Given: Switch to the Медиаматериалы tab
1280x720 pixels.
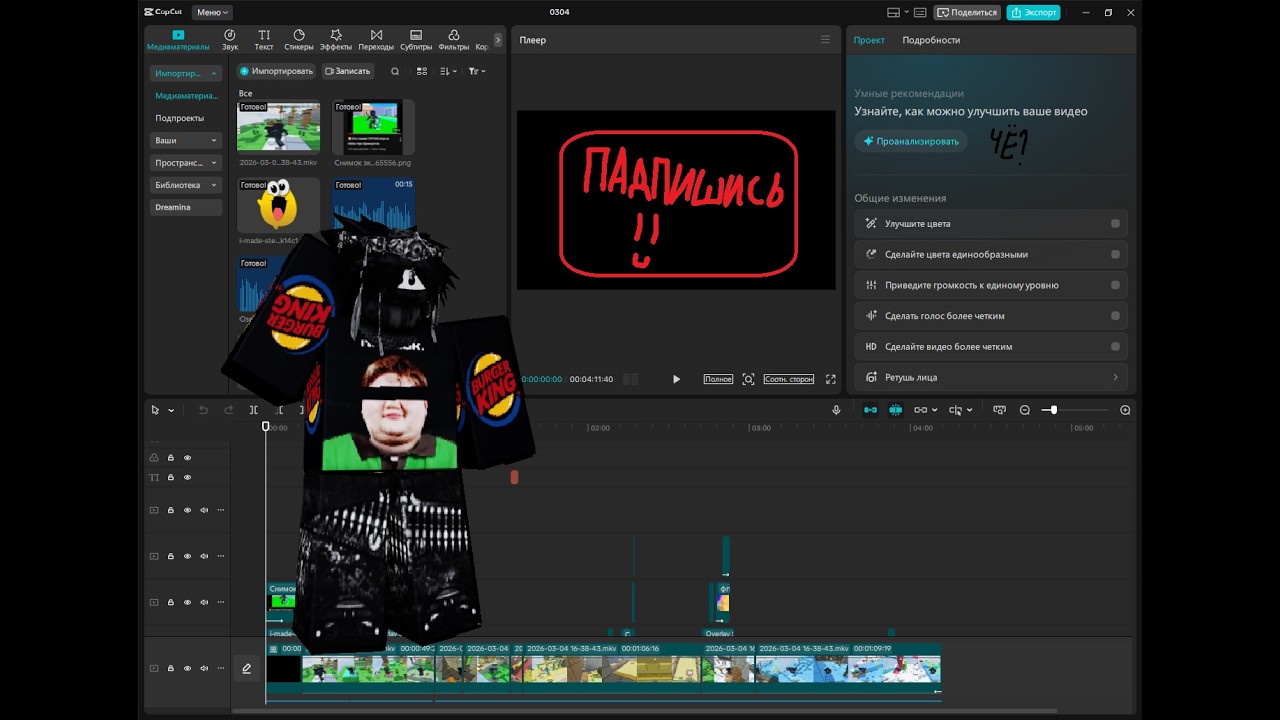Looking at the screenshot, I should (x=178, y=40).
